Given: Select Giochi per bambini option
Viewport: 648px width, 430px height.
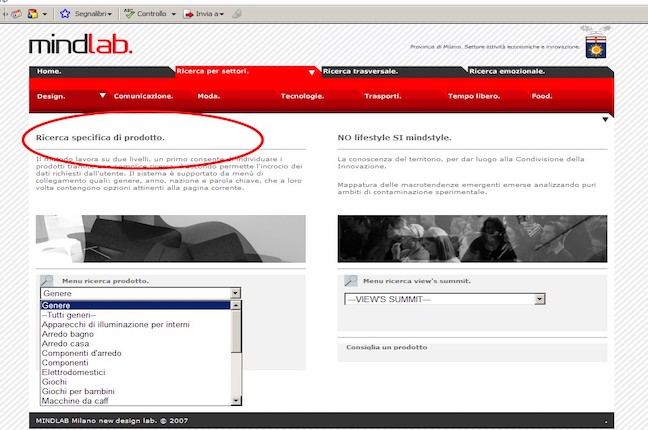Looking at the screenshot, I should point(136,391).
